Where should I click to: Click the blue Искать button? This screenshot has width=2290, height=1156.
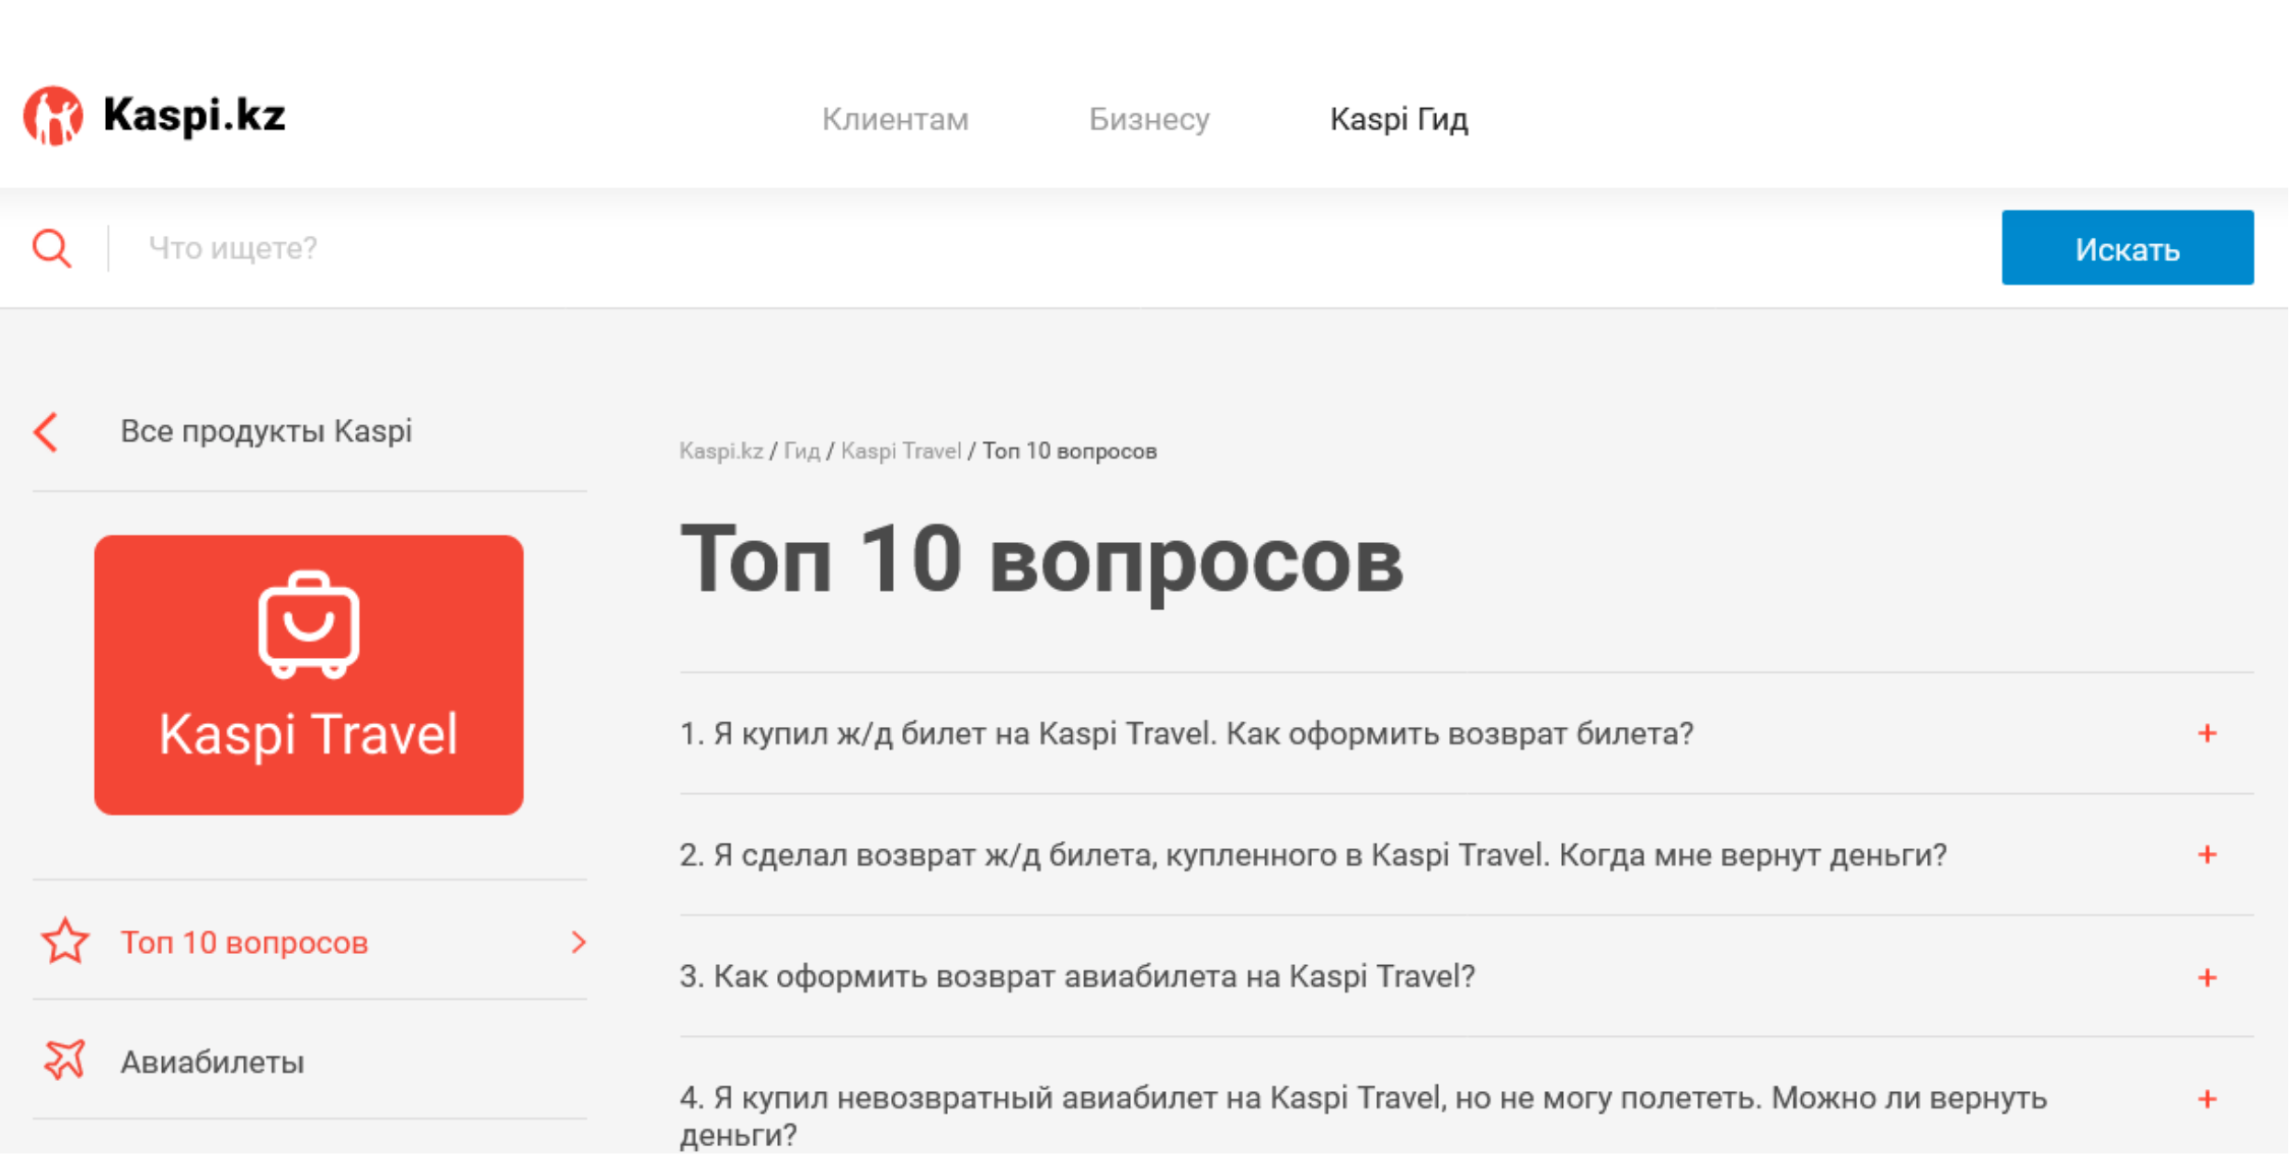click(2127, 248)
